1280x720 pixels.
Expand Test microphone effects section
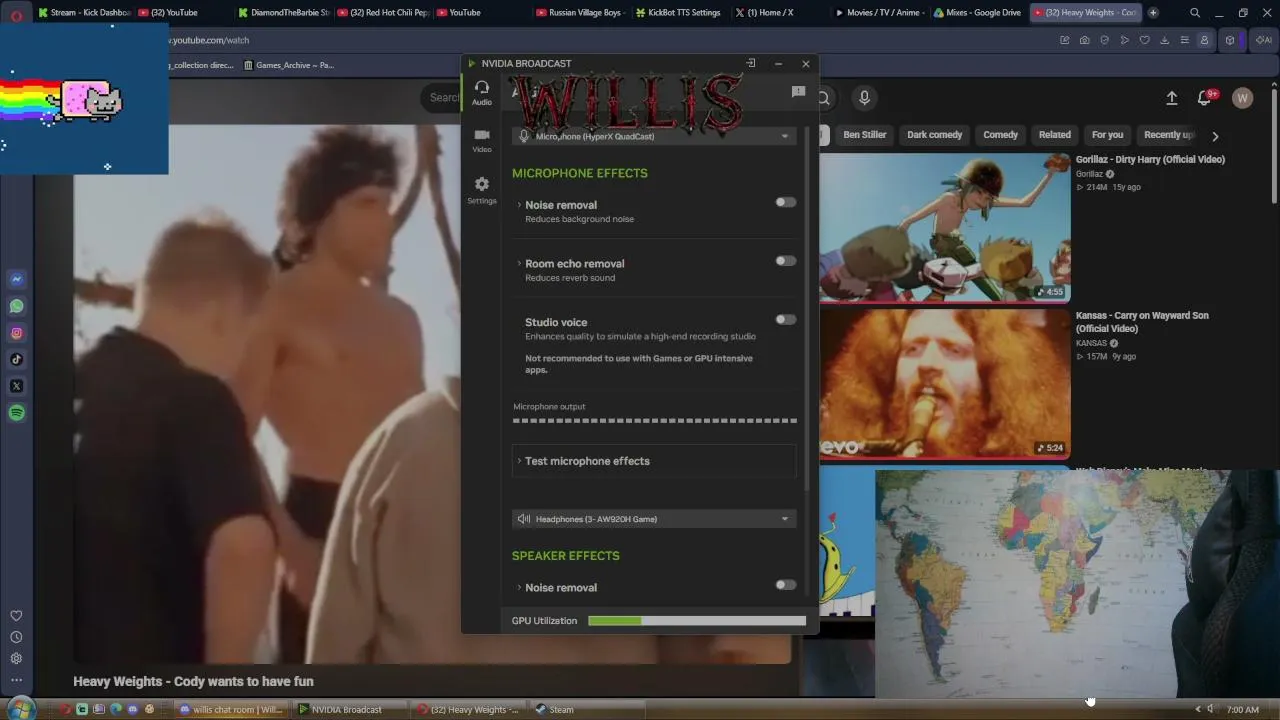point(654,461)
